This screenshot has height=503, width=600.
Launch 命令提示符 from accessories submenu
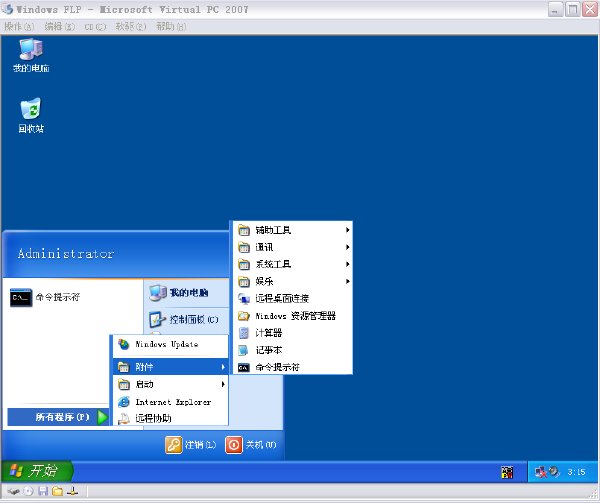tap(293, 367)
